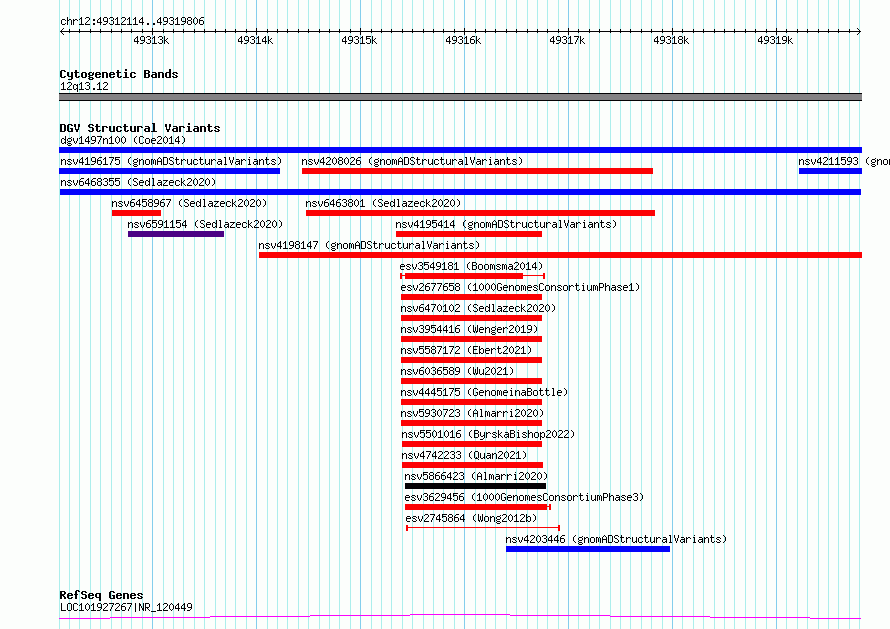Viewport: 890px width, 629px height.
Task: Open nsv4203446 gnomADStructuralVariants label
Action: [616, 539]
